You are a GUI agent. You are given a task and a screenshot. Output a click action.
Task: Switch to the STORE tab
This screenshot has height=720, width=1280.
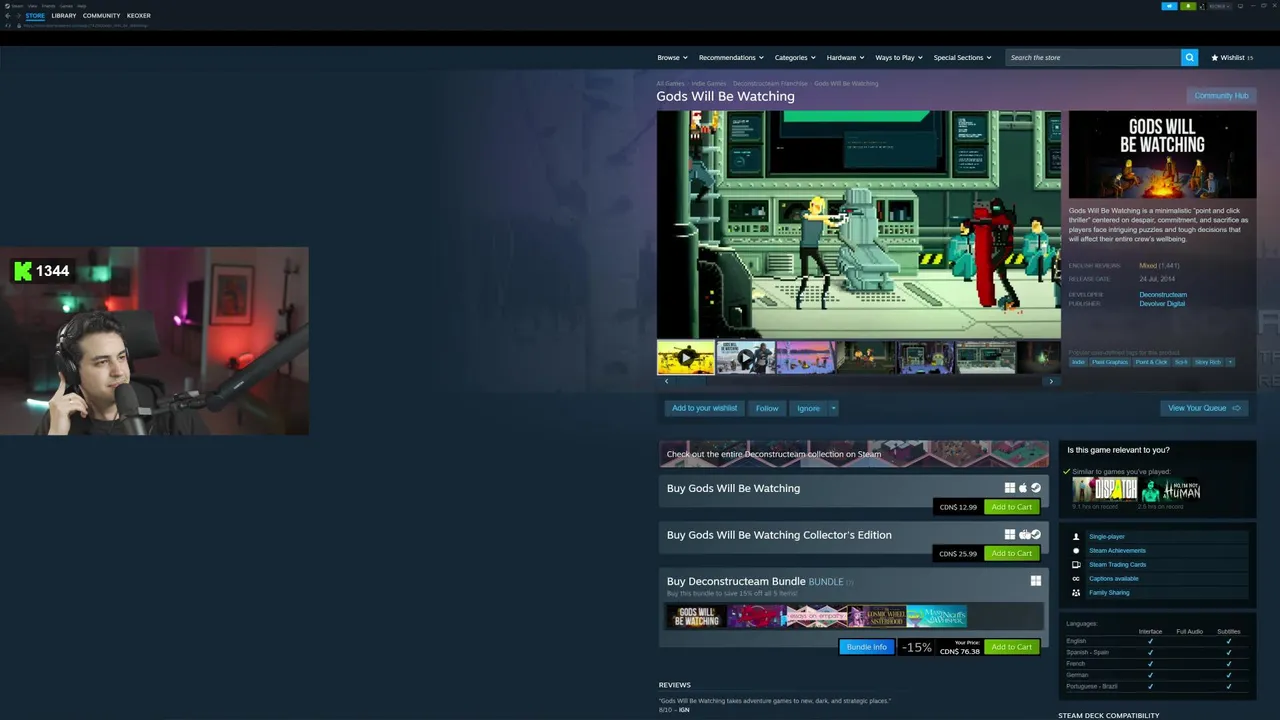(35, 16)
